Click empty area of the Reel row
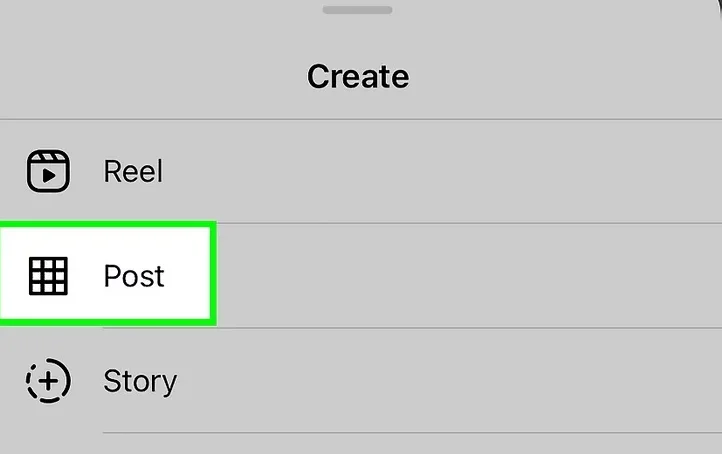Screen dimensions: 722x454 point(450,171)
